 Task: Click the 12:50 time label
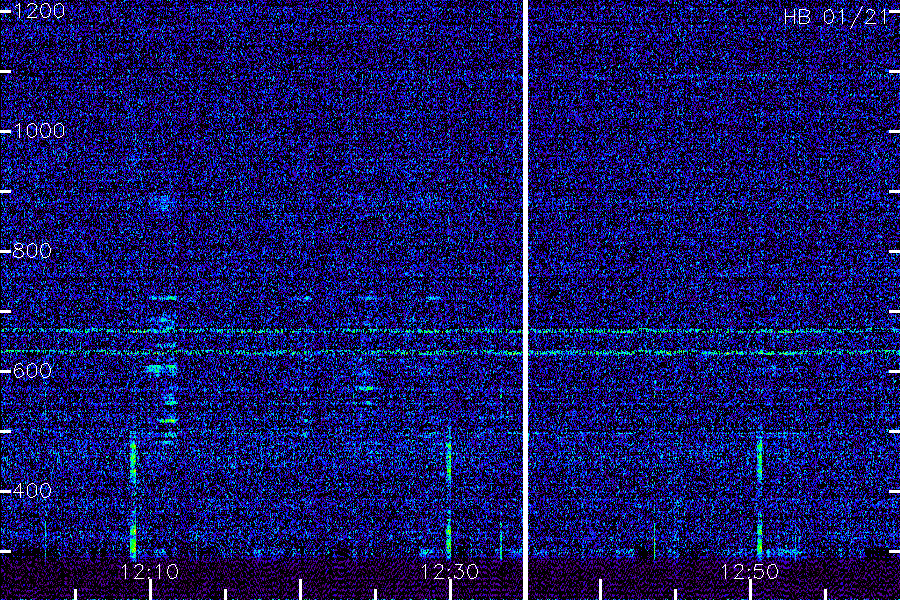tap(749, 572)
